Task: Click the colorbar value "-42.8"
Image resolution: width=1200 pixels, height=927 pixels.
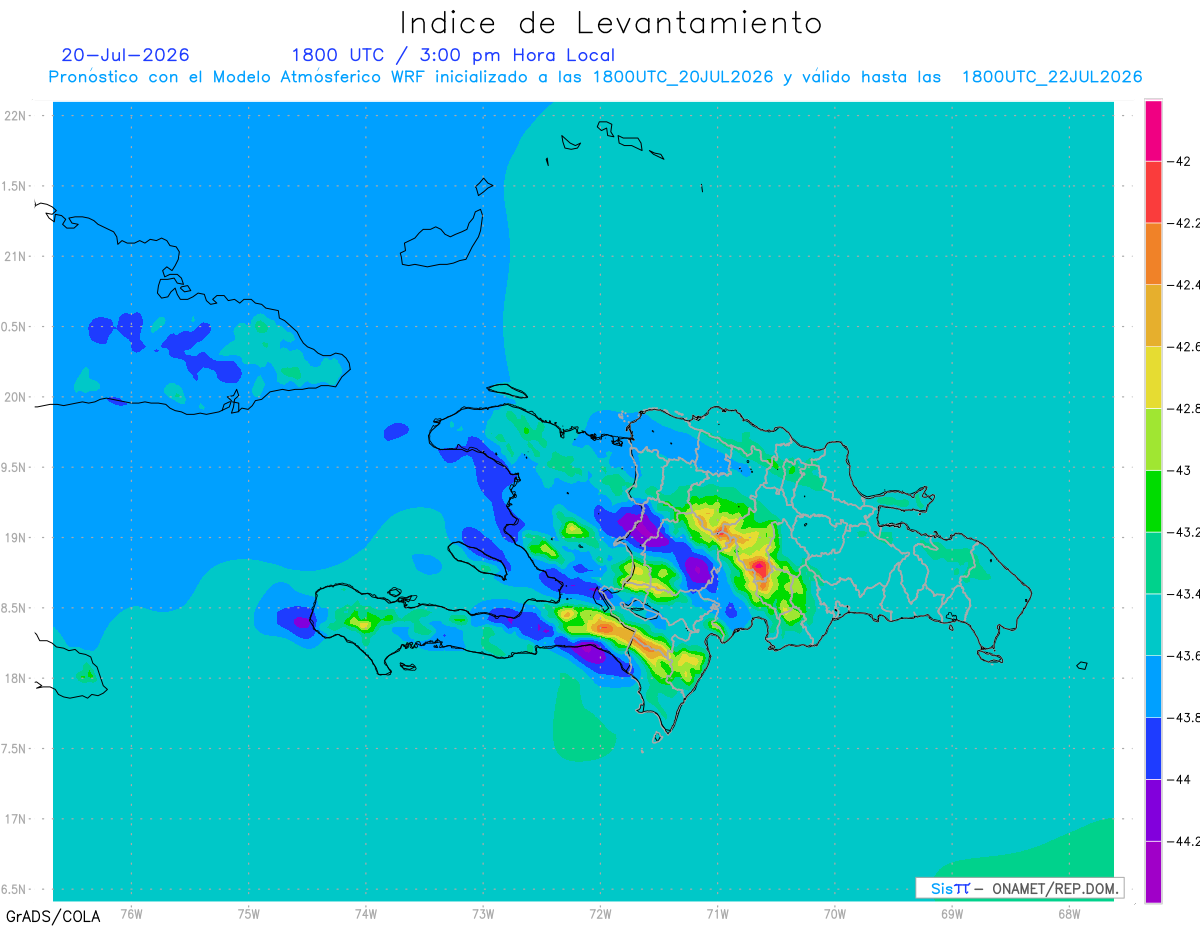Action: (1185, 409)
